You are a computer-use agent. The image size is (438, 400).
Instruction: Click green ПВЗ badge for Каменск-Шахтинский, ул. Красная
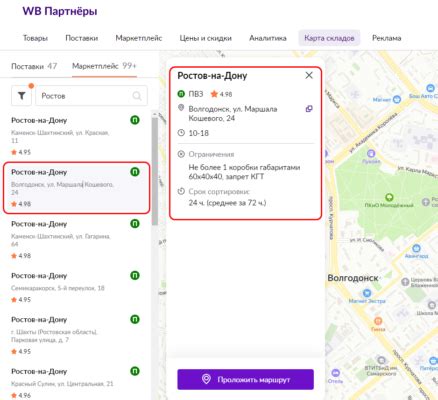[135, 120]
